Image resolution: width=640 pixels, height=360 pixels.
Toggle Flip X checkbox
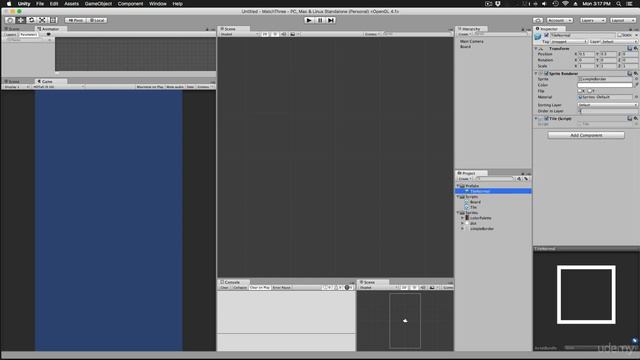[x=580, y=91]
